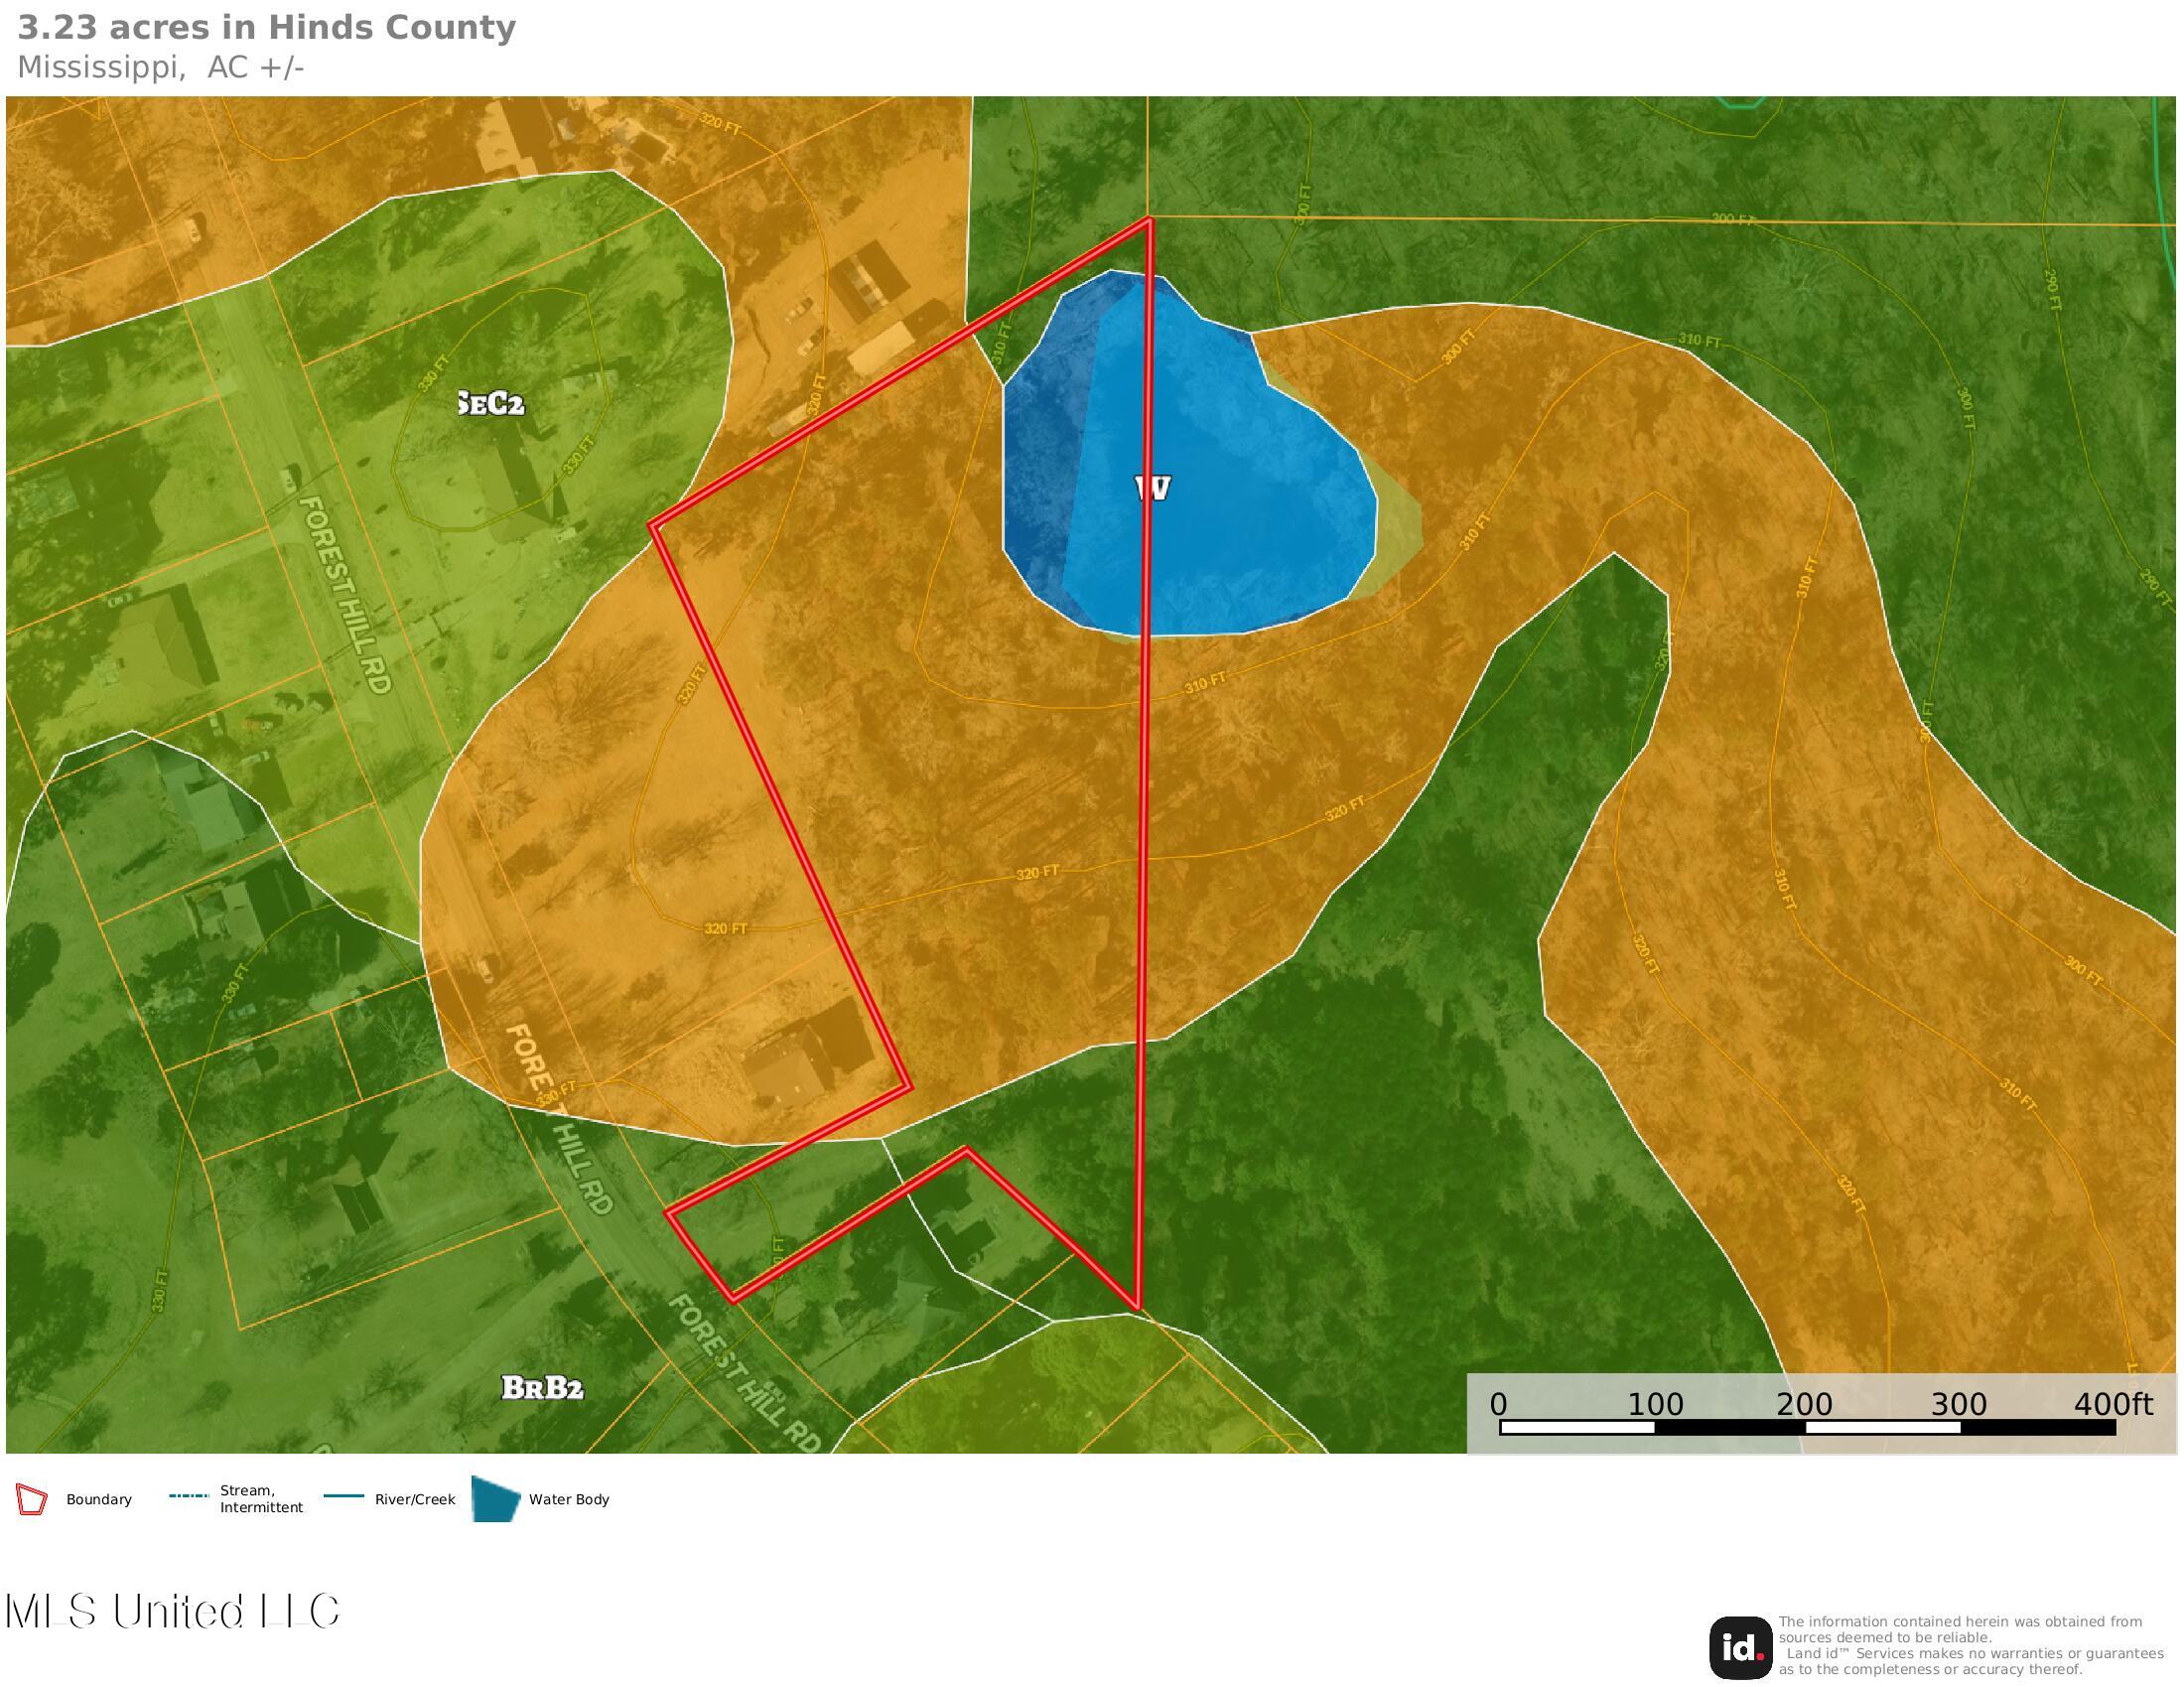Click the 'River/Creek' legend text label
Image resolution: width=2184 pixels, height=1687 pixels.
coord(415,1500)
